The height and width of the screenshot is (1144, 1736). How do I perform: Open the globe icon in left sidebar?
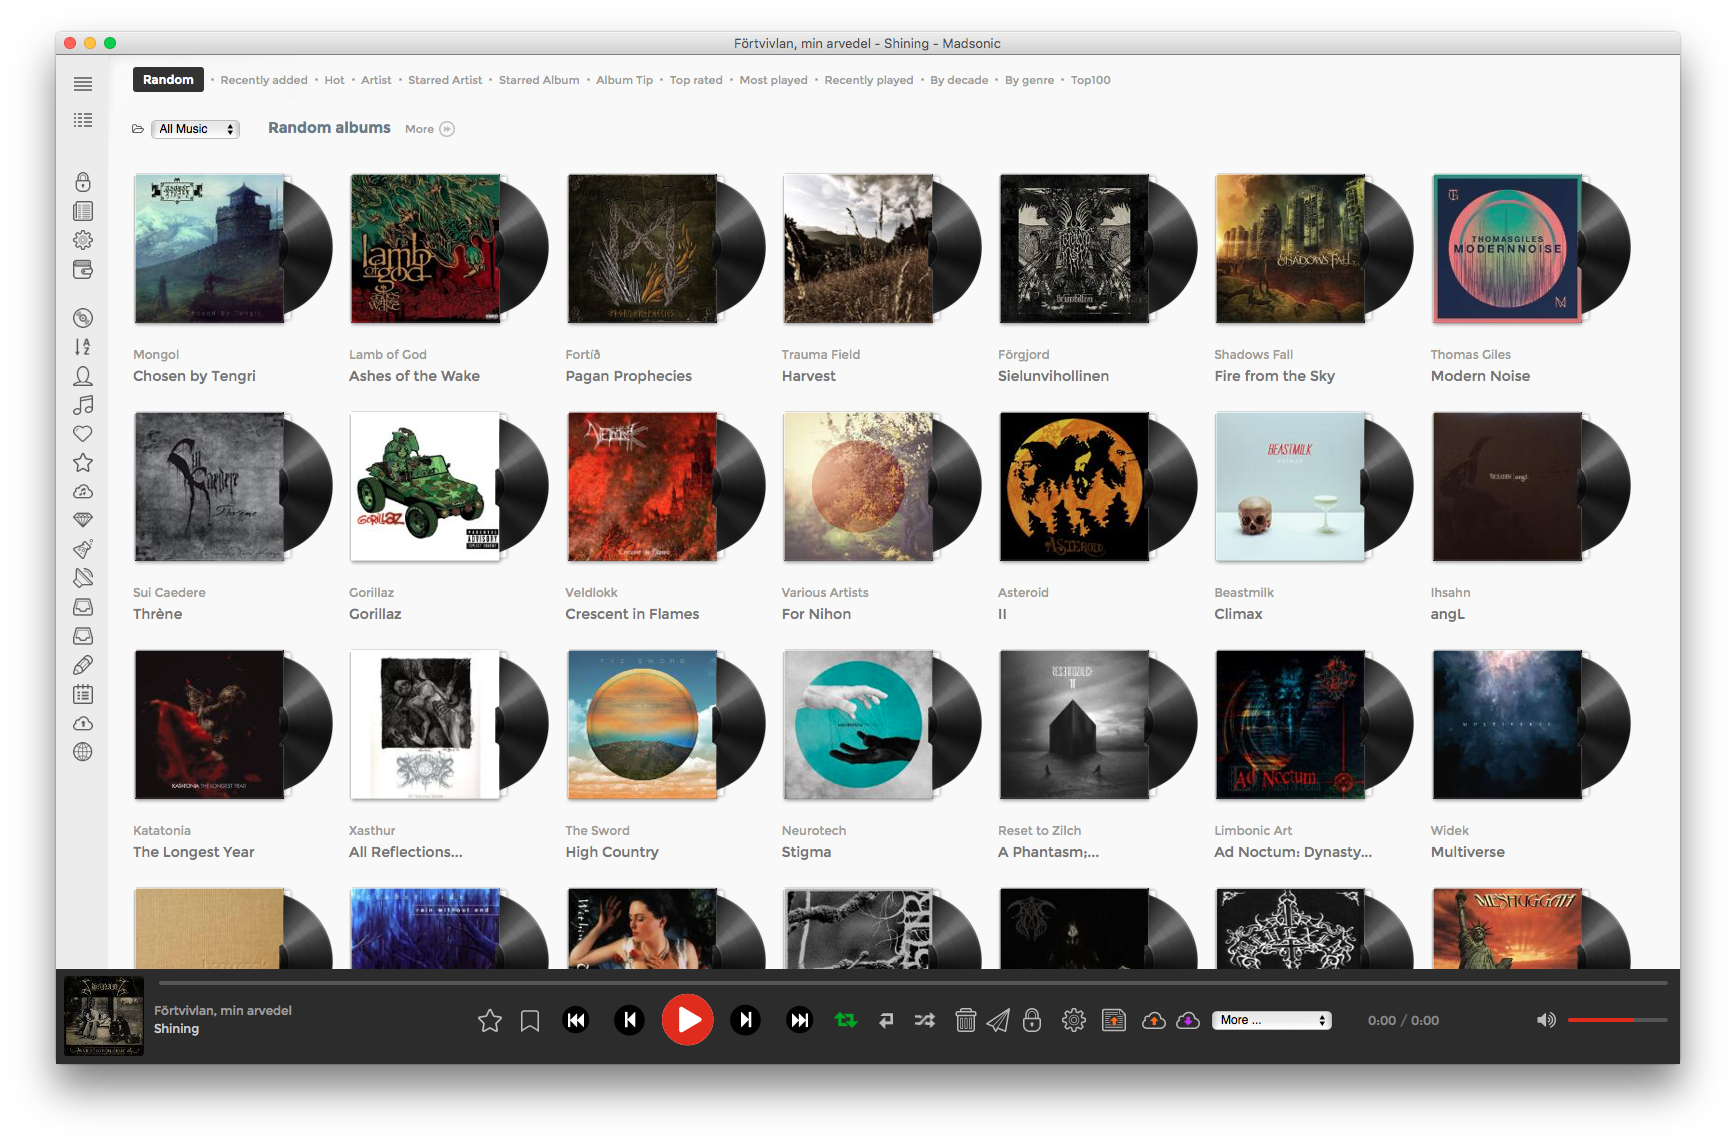pyautogui.click(x=83, y=752)
